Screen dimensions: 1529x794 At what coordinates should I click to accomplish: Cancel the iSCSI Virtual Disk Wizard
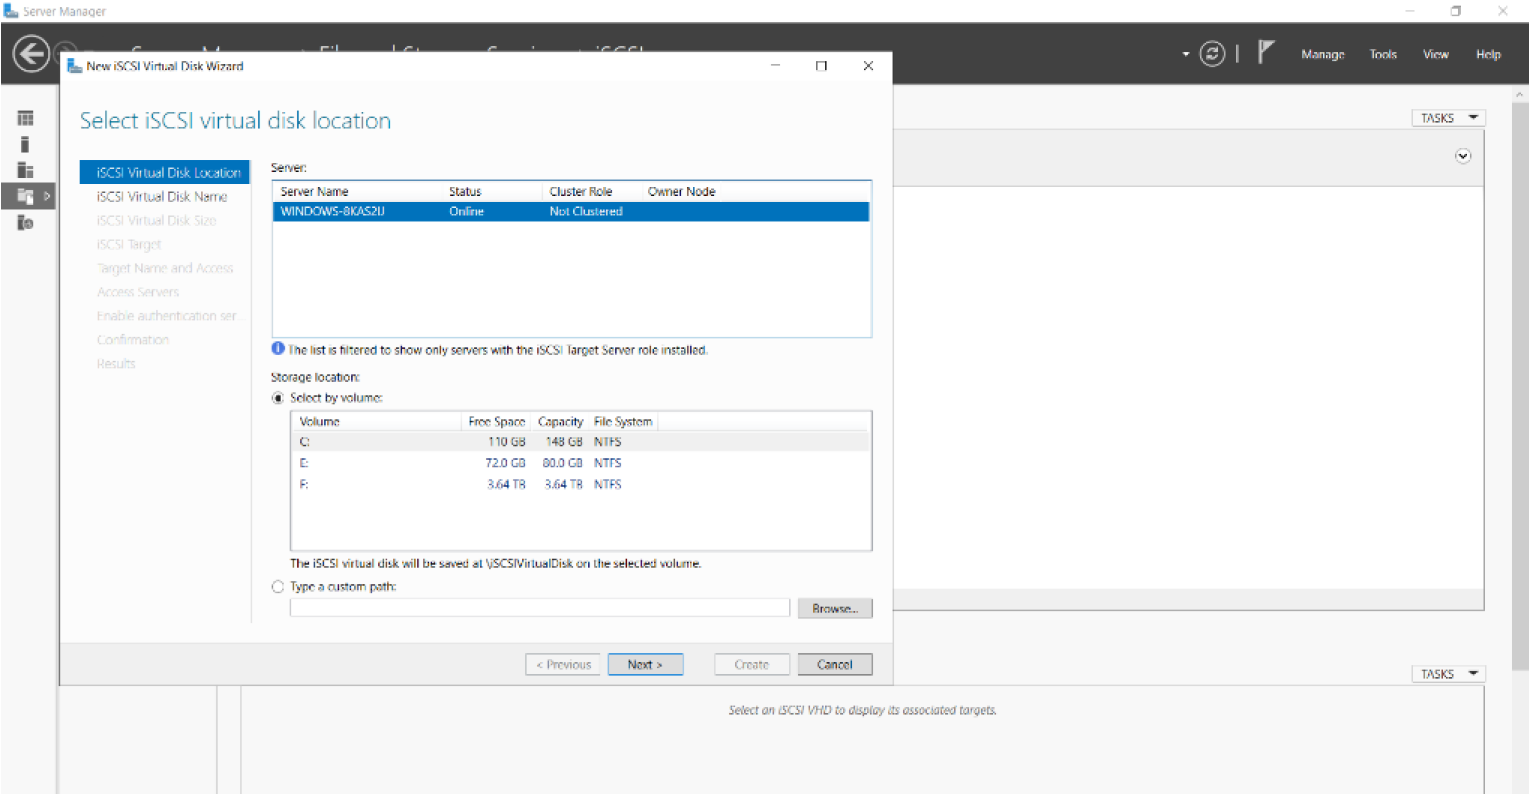click(x=834, y=665)
